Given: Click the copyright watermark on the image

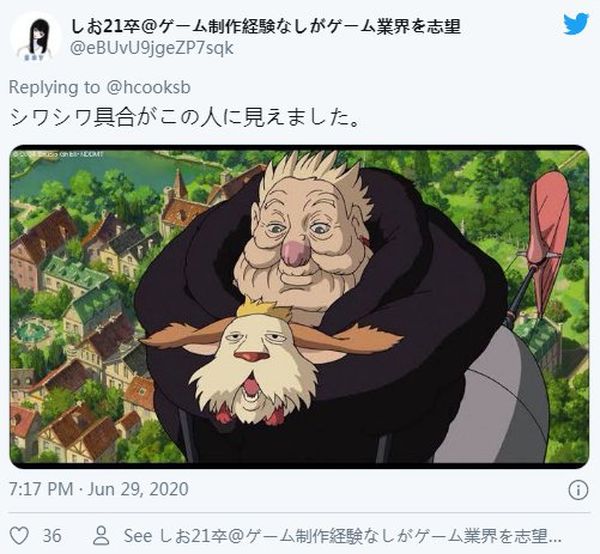Looking at the screenshot, I should [58, 155].
